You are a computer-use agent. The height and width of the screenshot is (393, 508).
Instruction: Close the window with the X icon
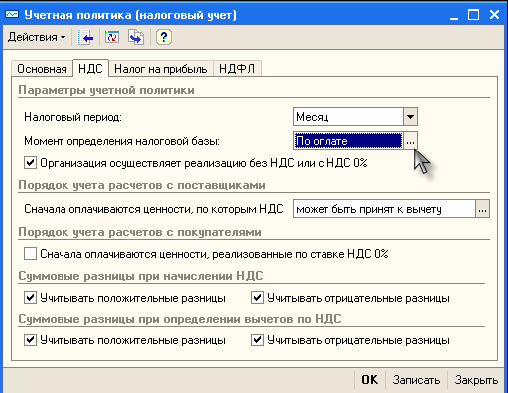tap(494, 15)
